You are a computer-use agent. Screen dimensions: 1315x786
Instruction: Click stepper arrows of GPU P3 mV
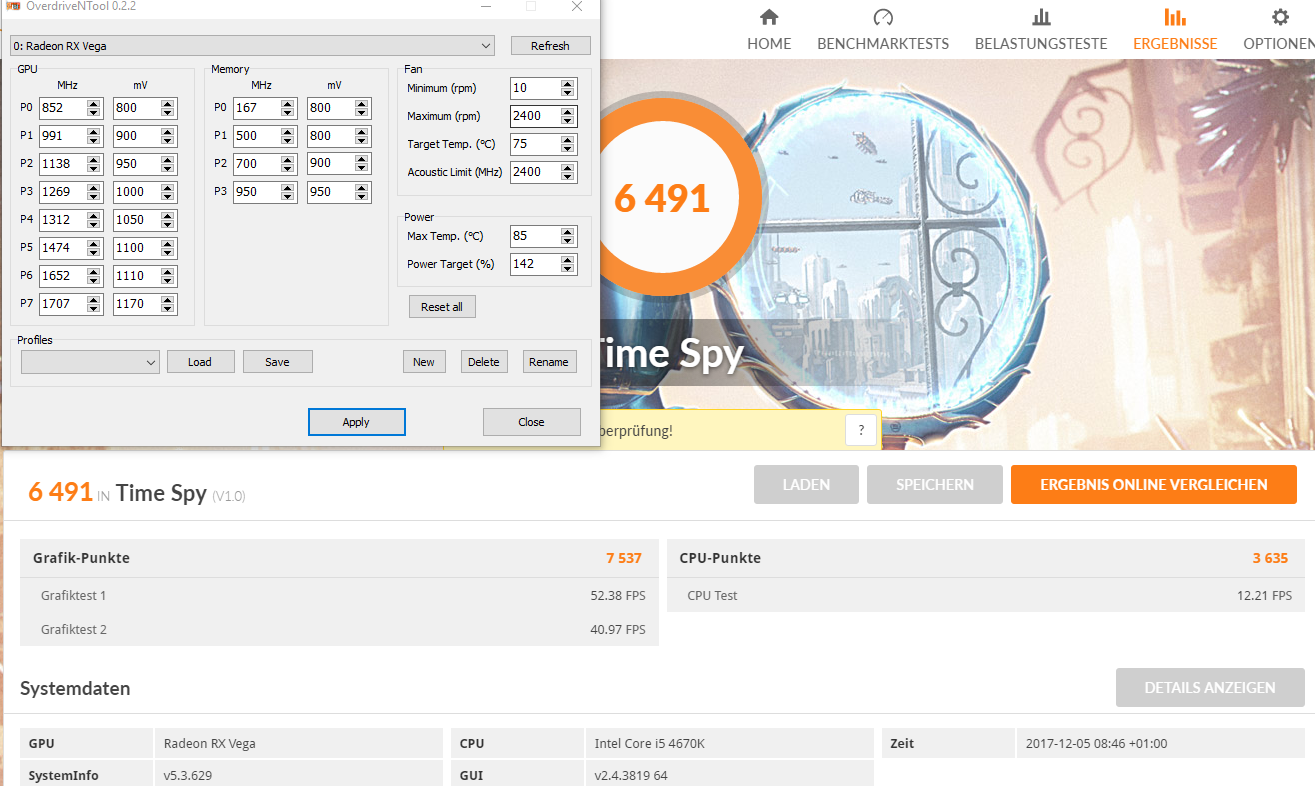coord(168,192)
